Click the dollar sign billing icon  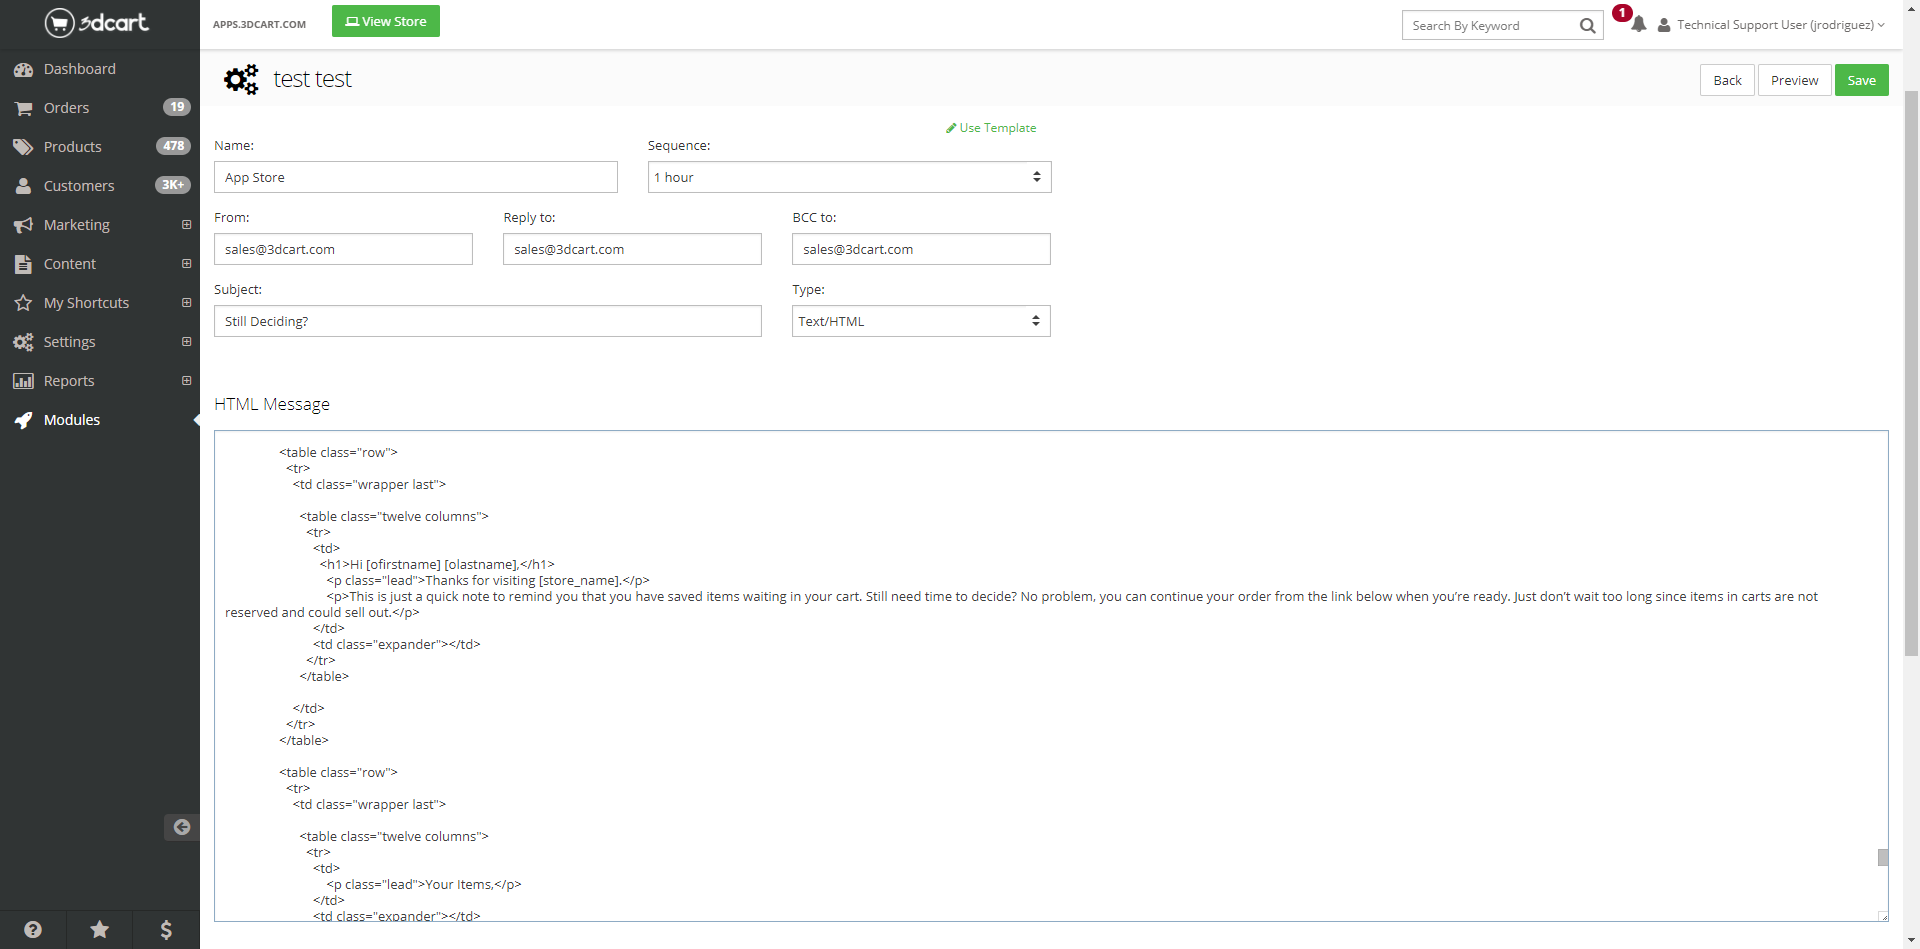pyautogui.click(x=166, y=930)
